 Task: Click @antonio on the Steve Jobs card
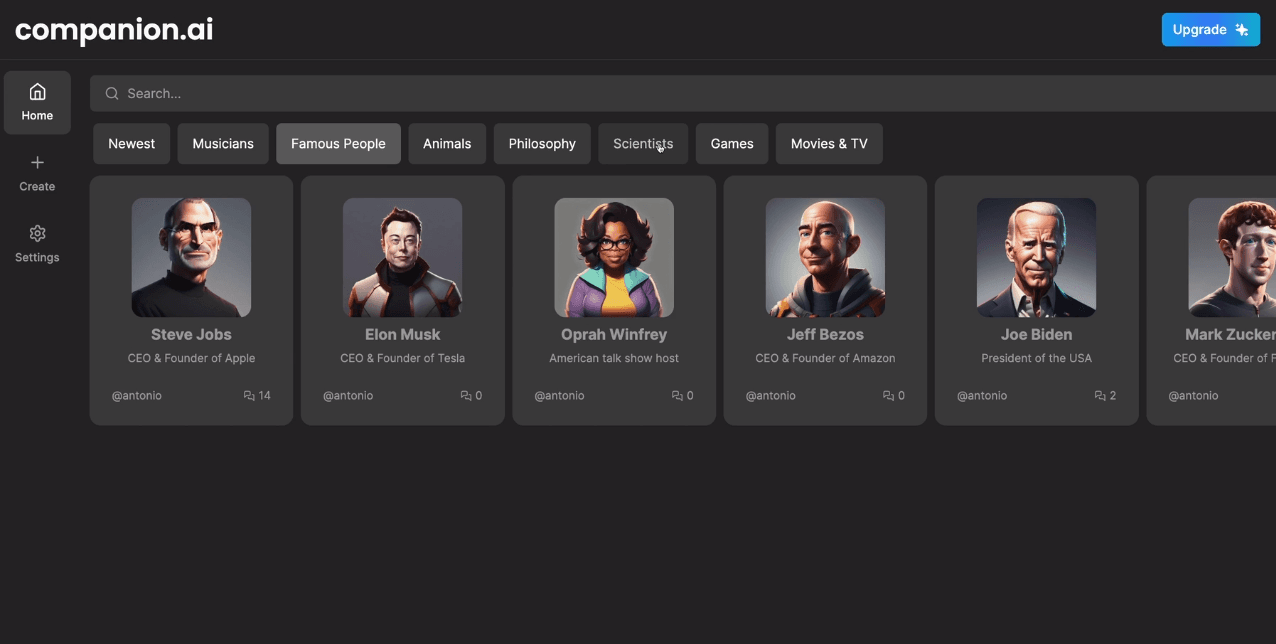(137, 396)
